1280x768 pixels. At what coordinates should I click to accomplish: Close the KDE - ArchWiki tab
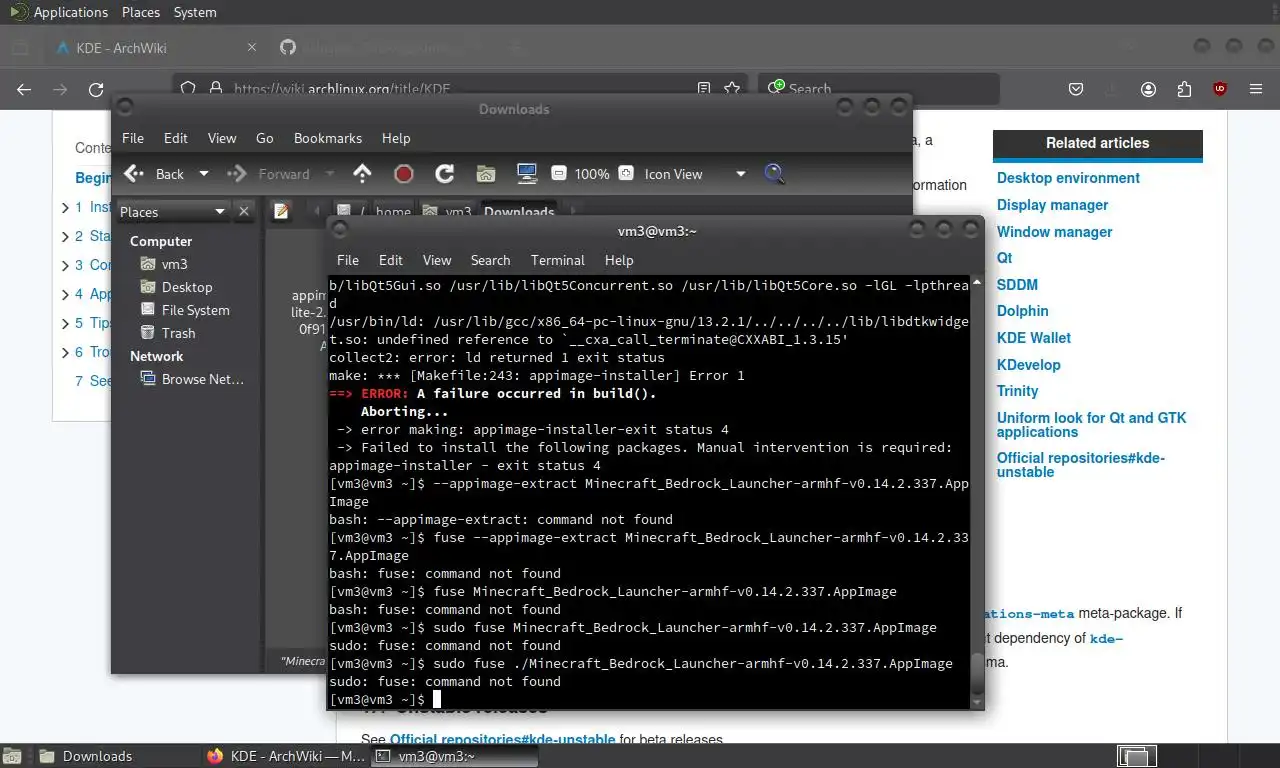click(x=252, y=47)
